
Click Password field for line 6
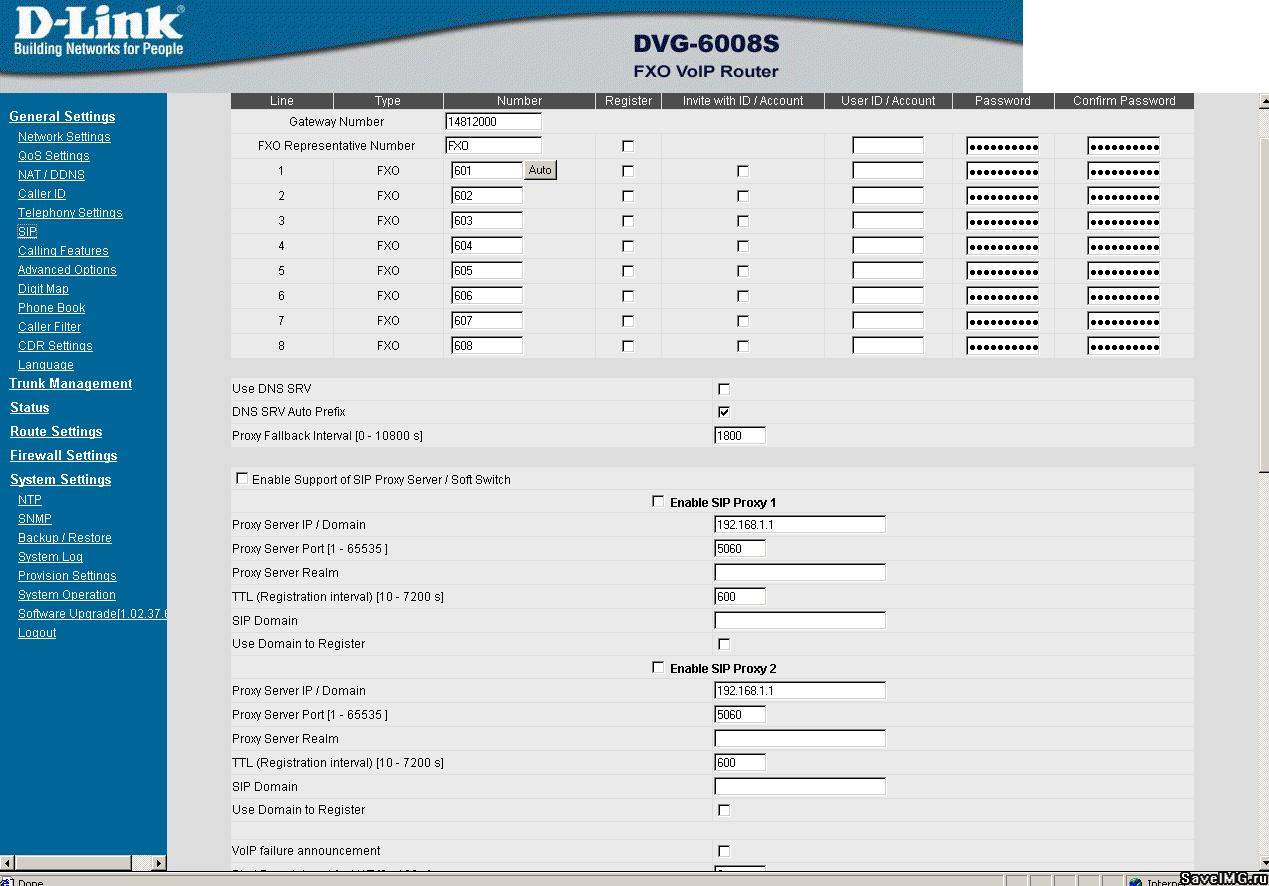click(x=1003, y=296)
